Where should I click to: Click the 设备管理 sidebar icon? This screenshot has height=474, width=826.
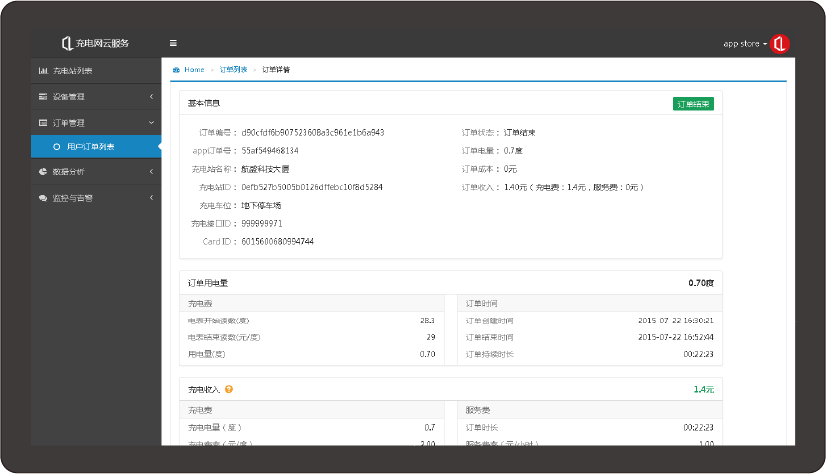(43, 97)
